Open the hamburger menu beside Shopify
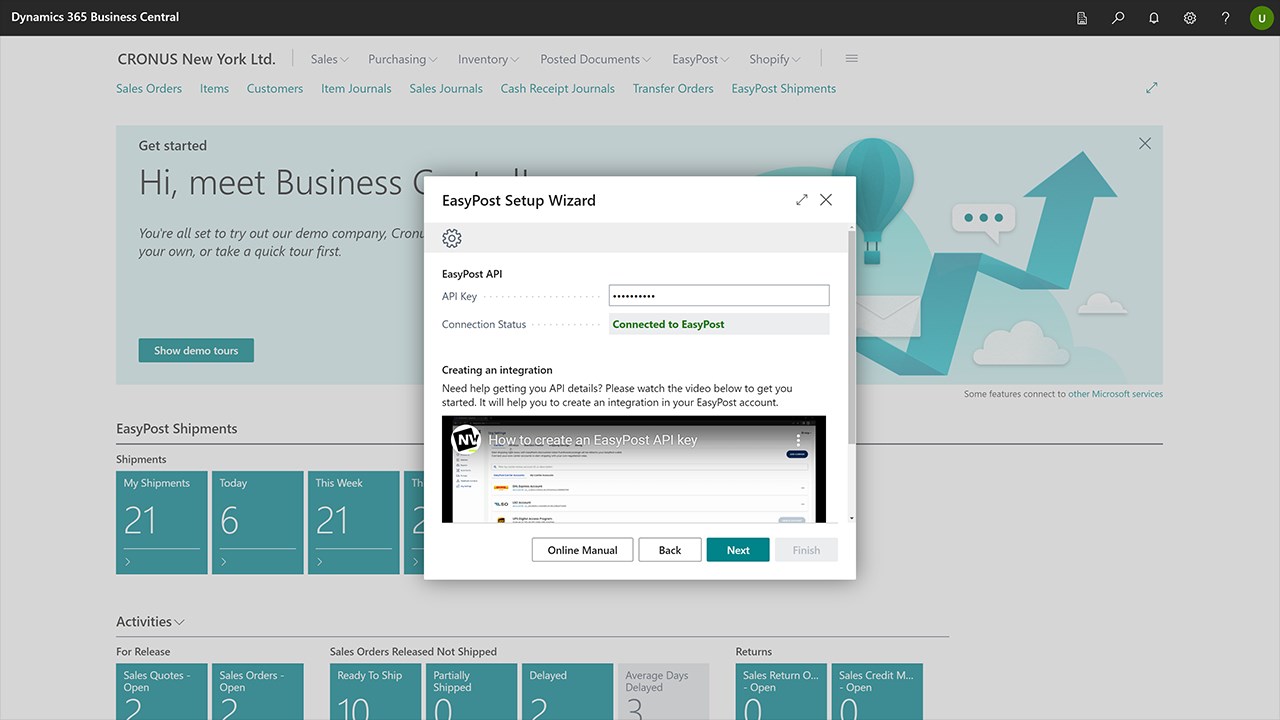The width and height of the screenshot is (1280, 720). (852, 59)
